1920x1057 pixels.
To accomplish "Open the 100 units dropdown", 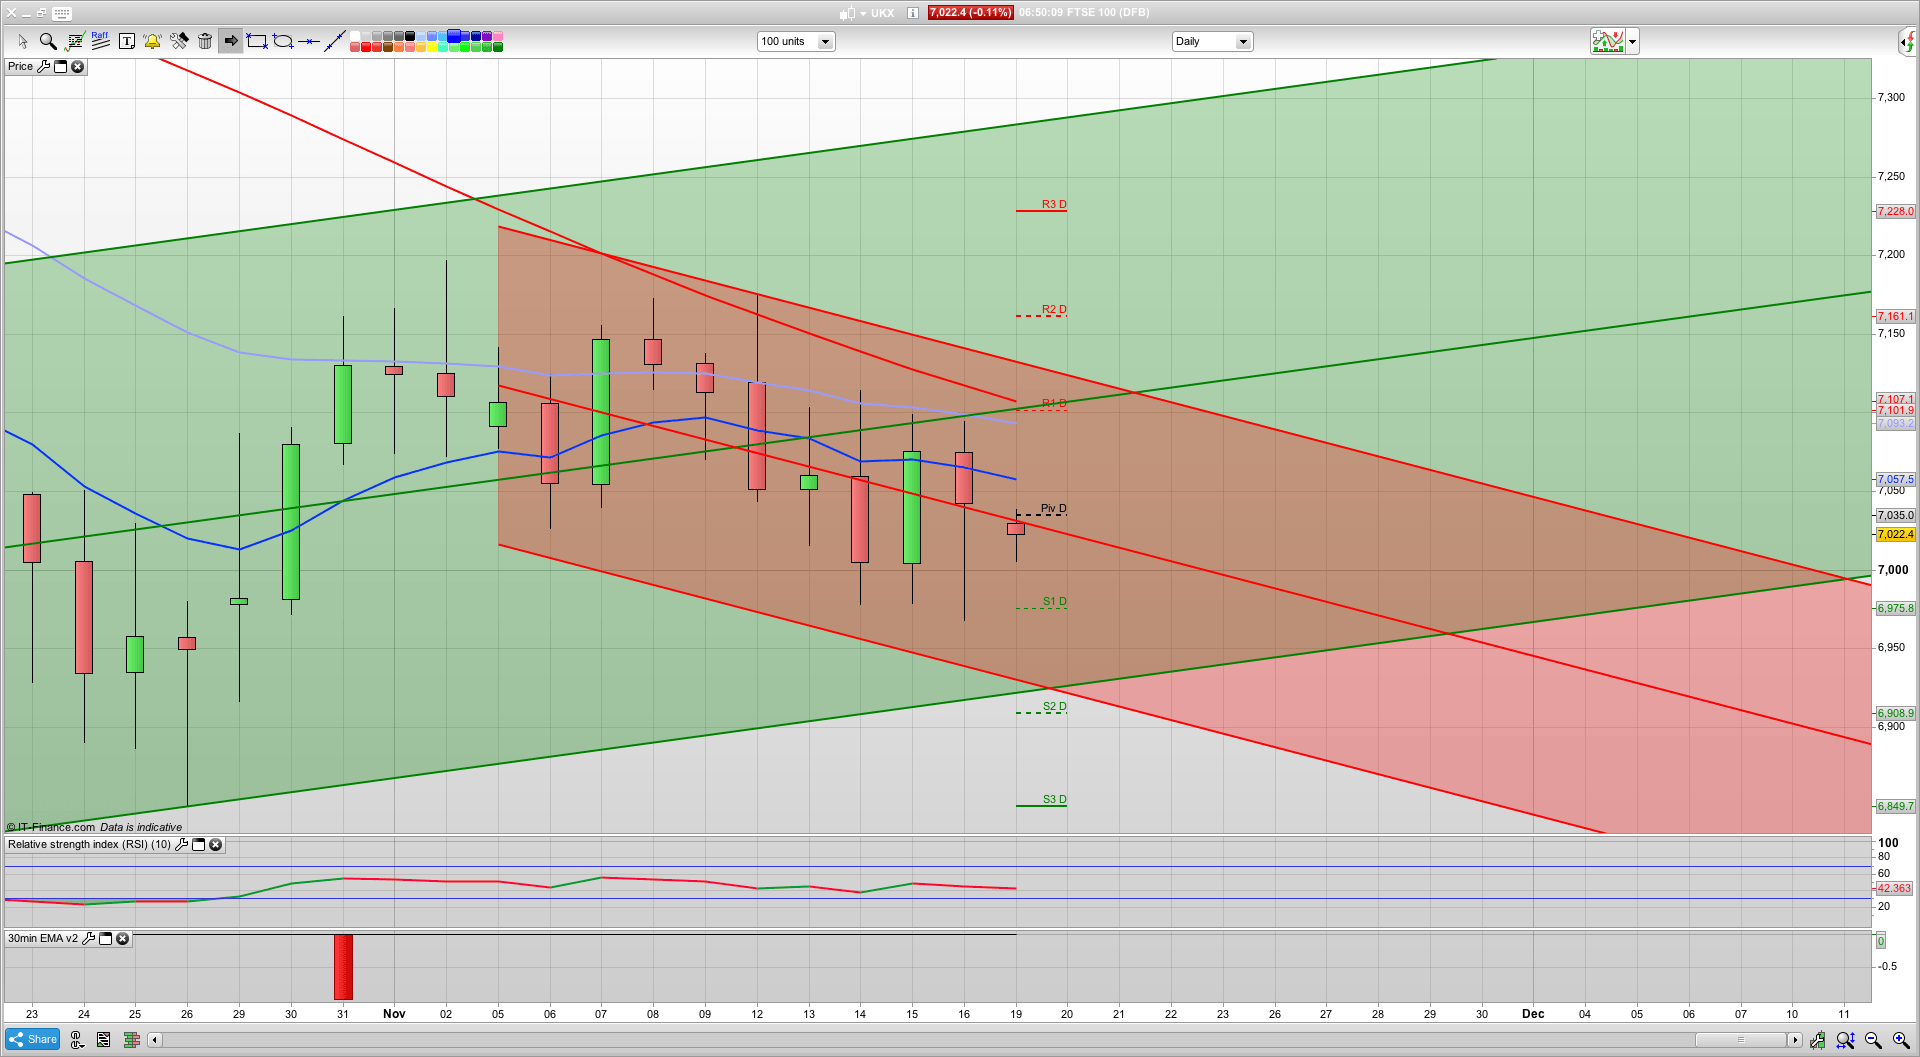I will click(x=795, y=41).
